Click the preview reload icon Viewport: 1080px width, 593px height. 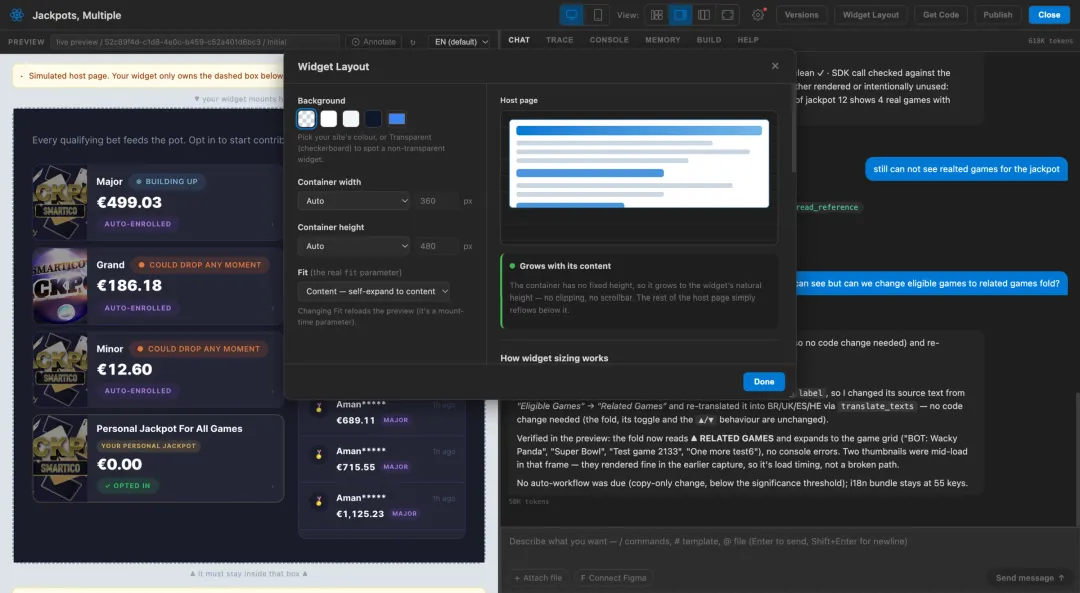(413, 42)
